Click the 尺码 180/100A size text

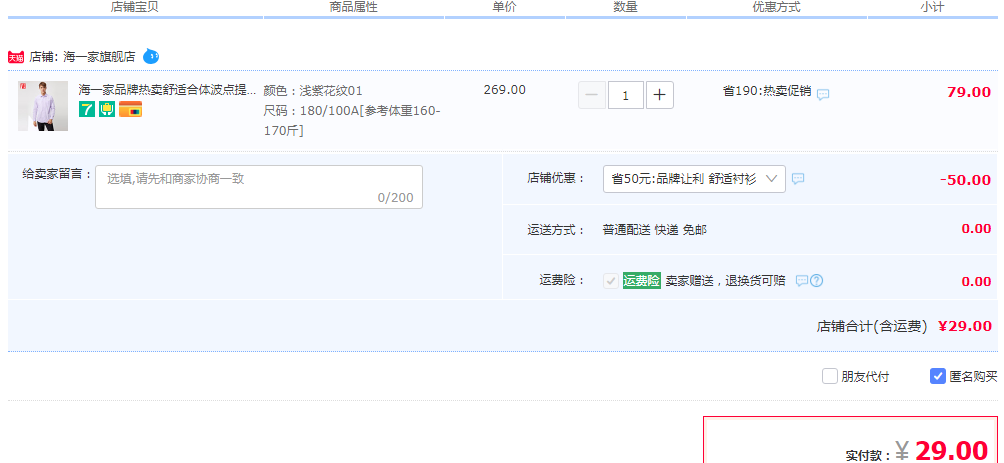(x=352, y=120)
